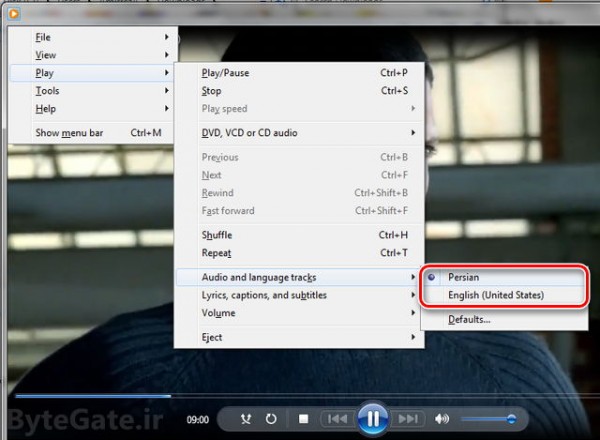Click the Next track button

point(407,419)
